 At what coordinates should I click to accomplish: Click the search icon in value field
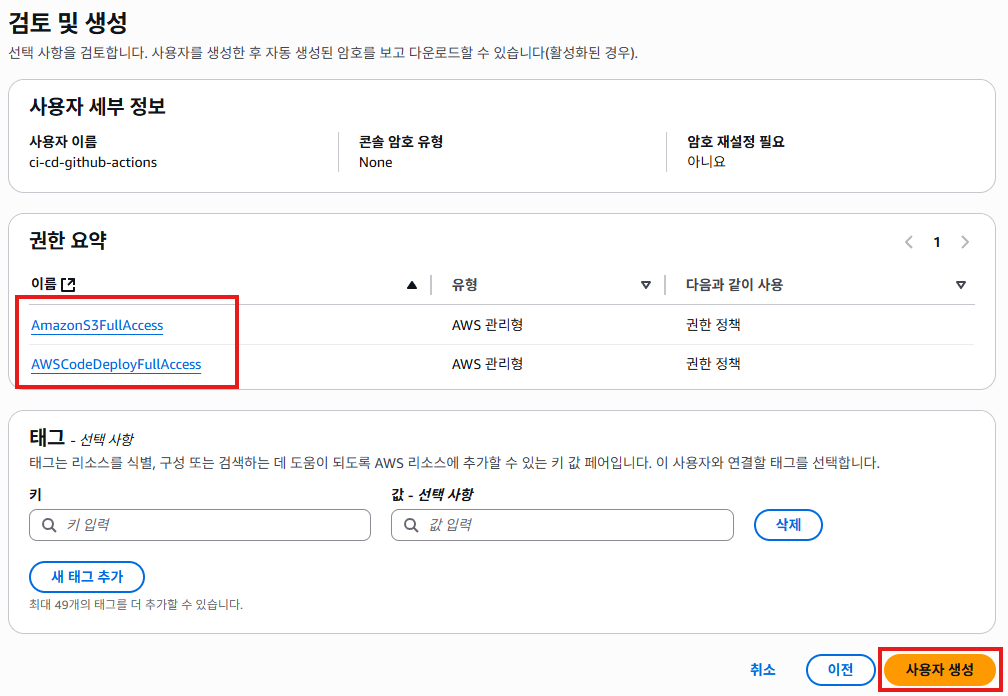pos(411,525)
